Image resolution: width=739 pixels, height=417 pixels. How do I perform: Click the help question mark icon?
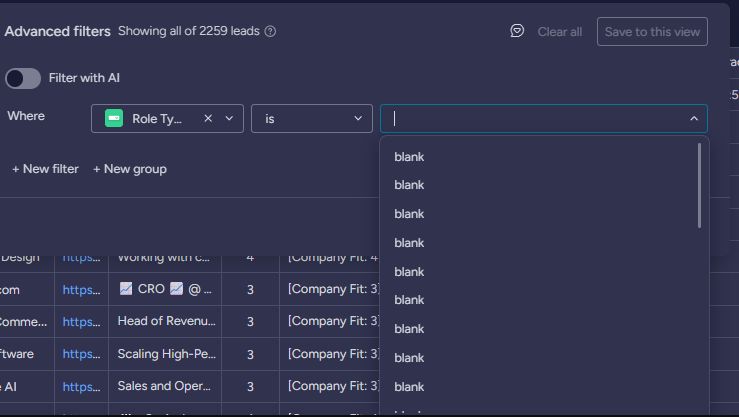(x=270, y=31)
